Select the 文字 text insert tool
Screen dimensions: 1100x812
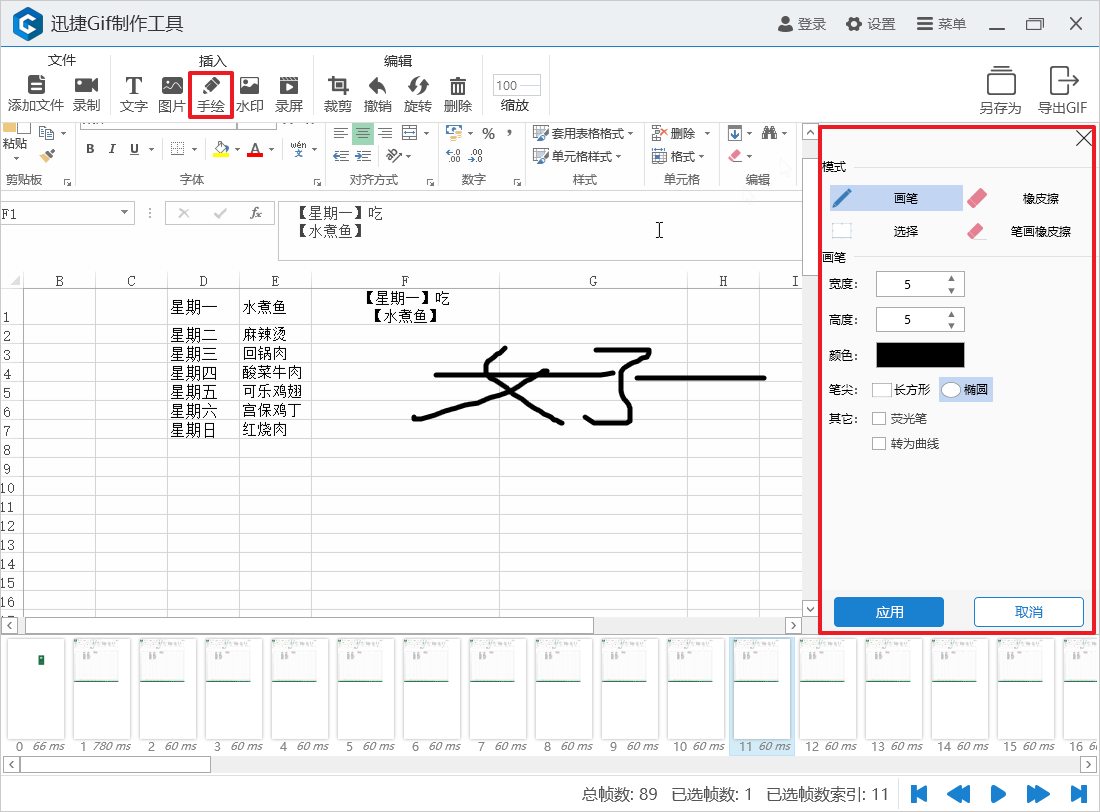(x=133, y=88)
